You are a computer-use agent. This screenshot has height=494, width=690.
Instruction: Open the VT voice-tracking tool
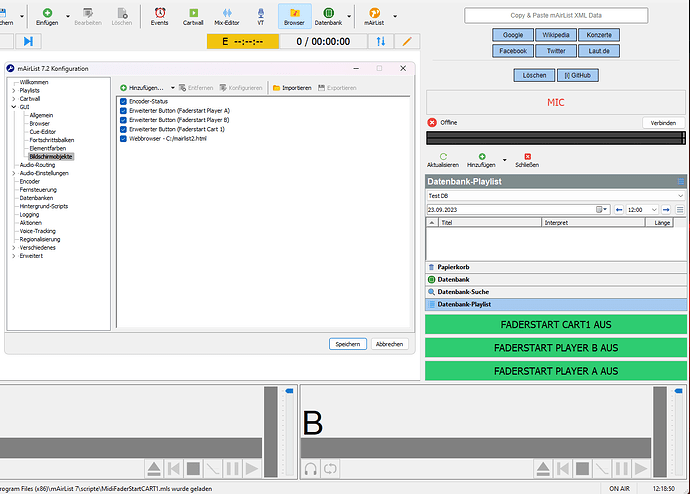pyautogui.click(x=261, y=16)
